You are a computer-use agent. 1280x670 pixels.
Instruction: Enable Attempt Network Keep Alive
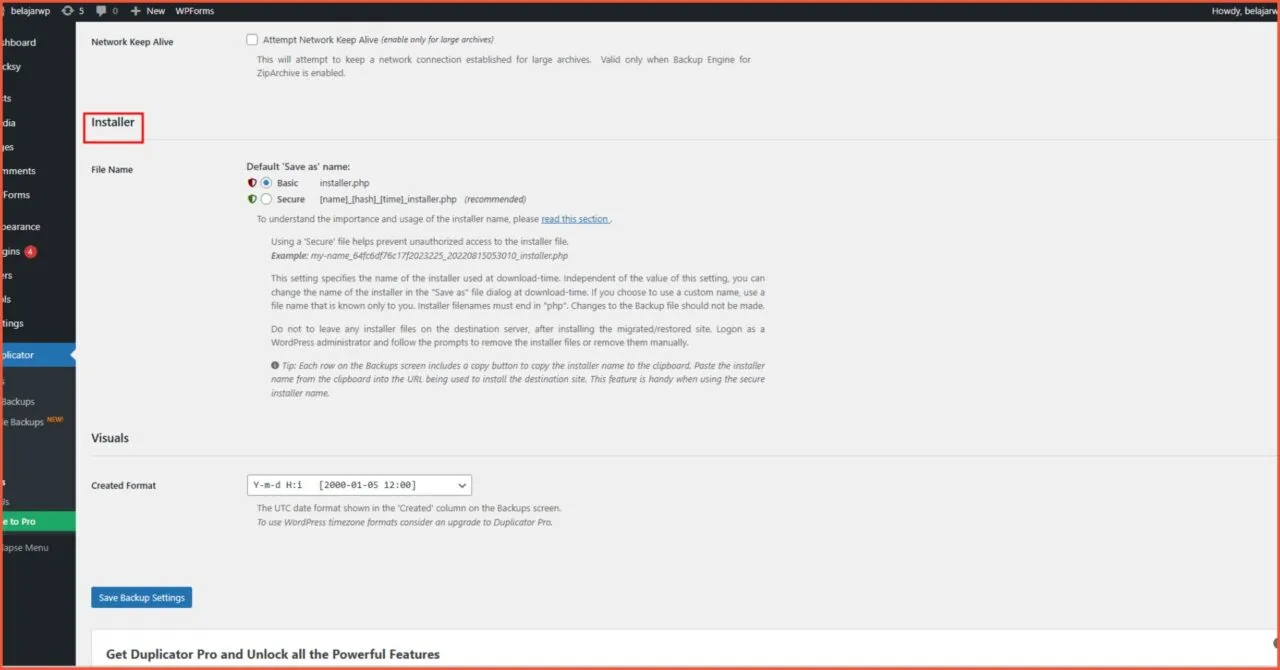pyautogui.click(x=252, y=39)
